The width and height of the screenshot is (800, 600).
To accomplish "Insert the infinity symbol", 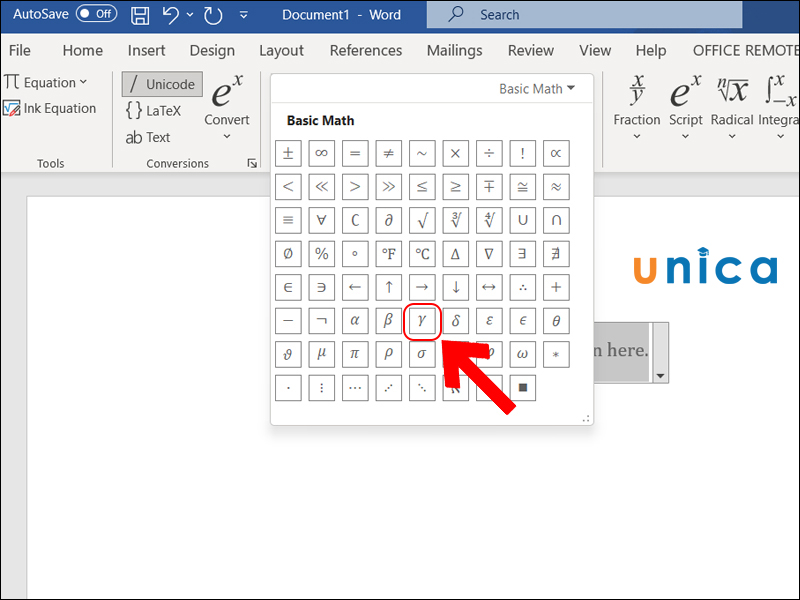I will 321,153.
